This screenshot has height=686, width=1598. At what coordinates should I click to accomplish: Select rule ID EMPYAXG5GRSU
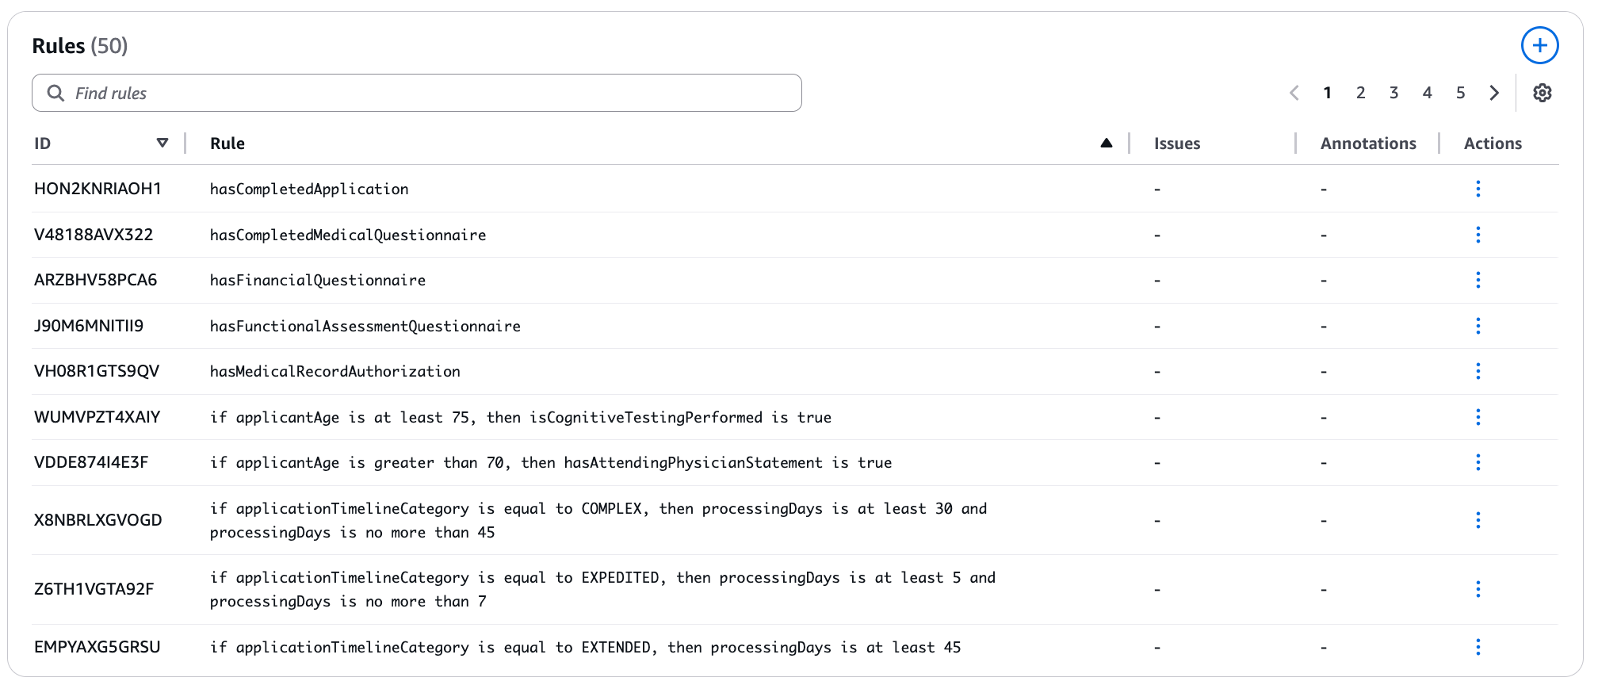tap(97, 647)
